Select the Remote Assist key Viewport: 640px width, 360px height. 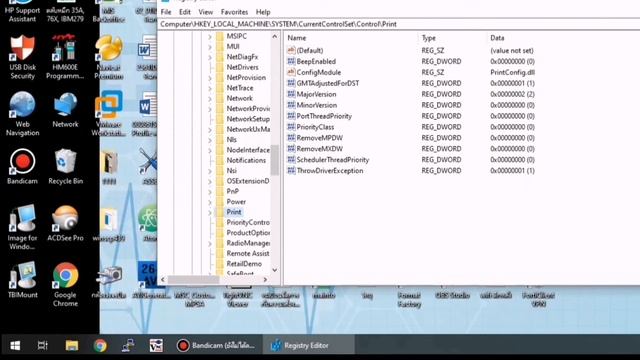point(247,253)
